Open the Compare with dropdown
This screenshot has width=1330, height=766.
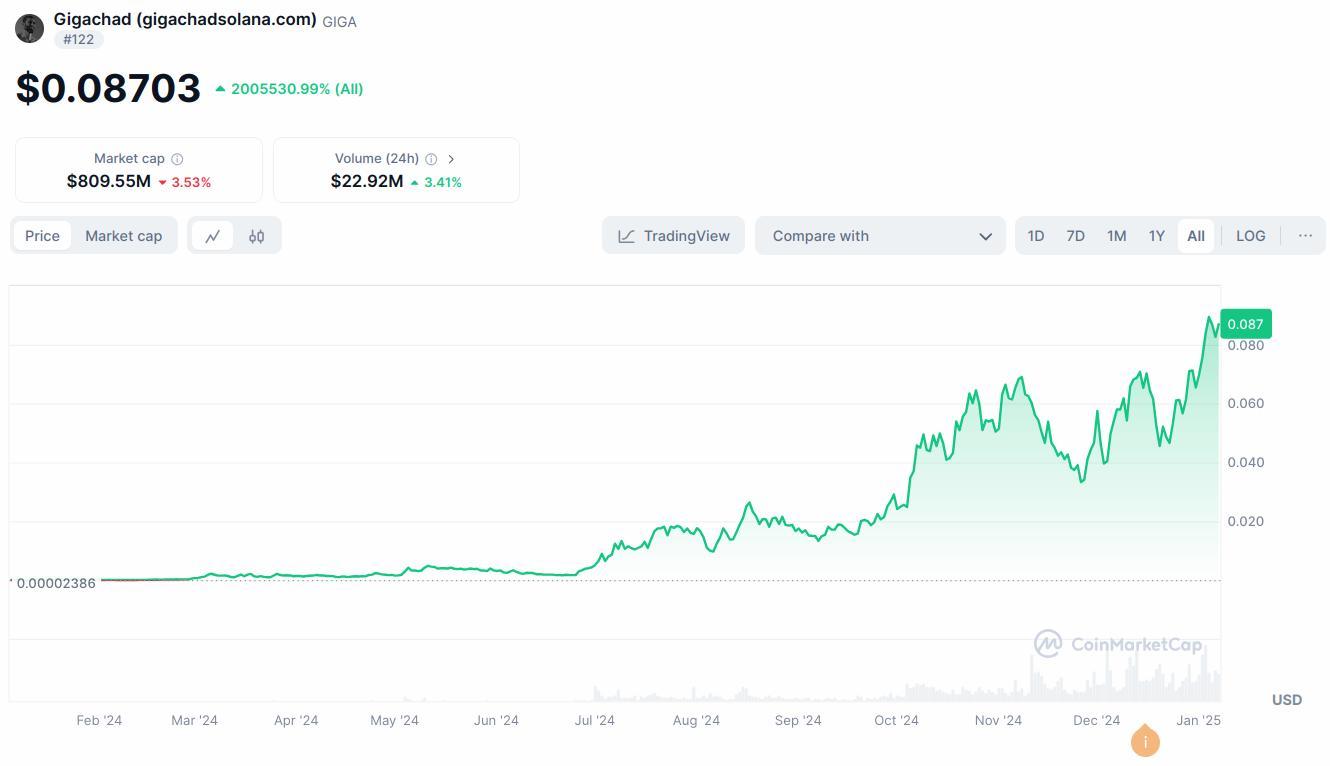879,235
